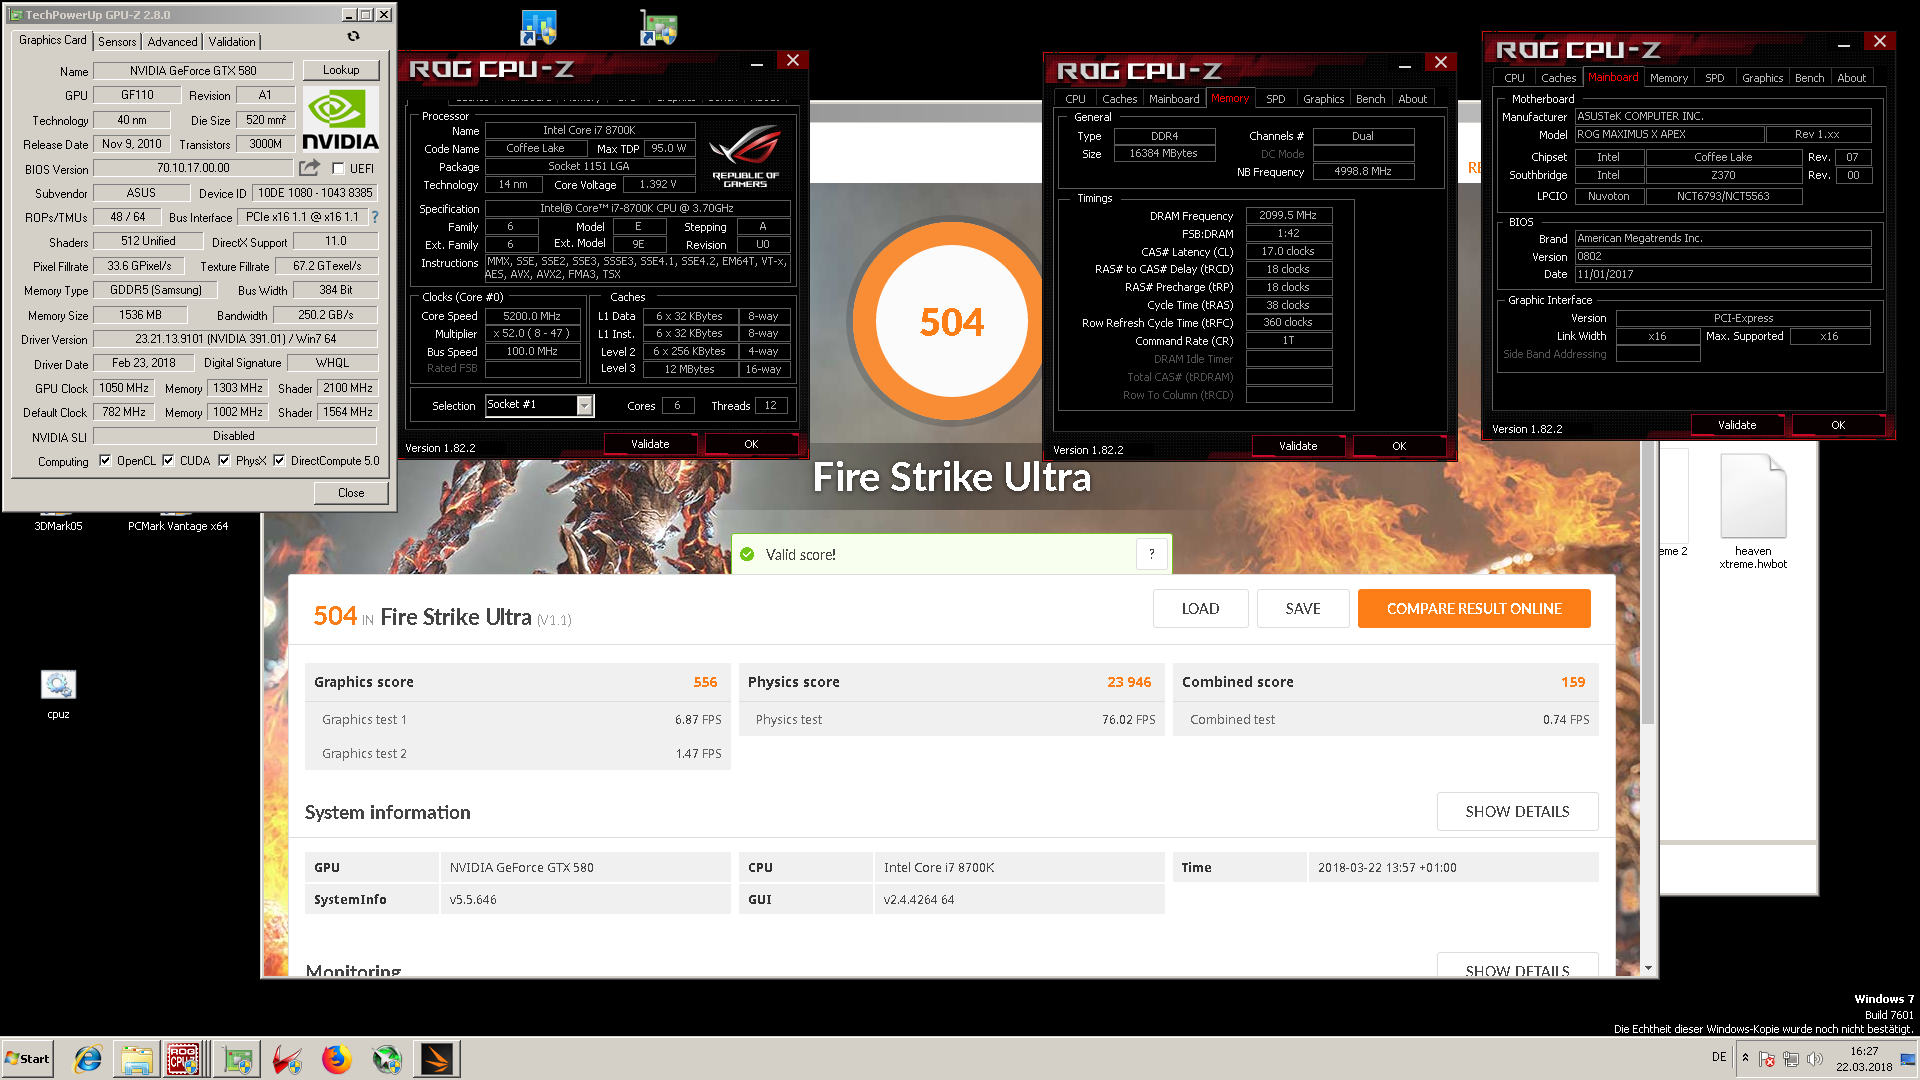This screenshot has height=1080, width=1920.
Task: Open the Sensors tab in GPU-Z
Action: 117,42
